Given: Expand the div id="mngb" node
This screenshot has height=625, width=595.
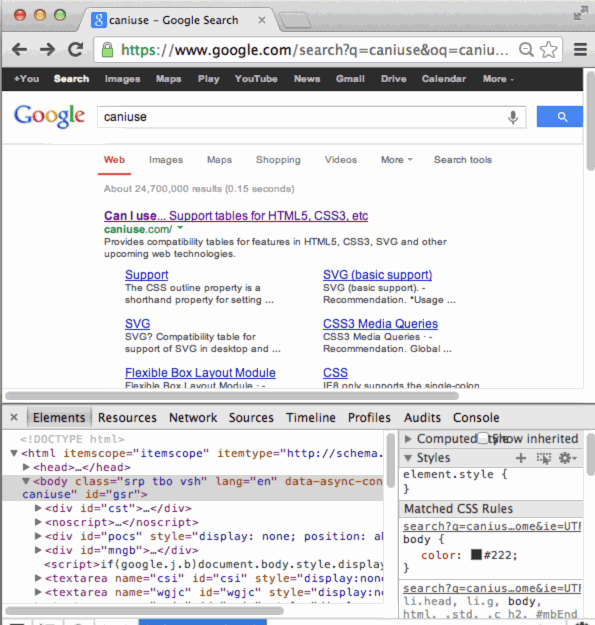Looking at the screenshot, I should pyautogui.click(x=38, y=550).
